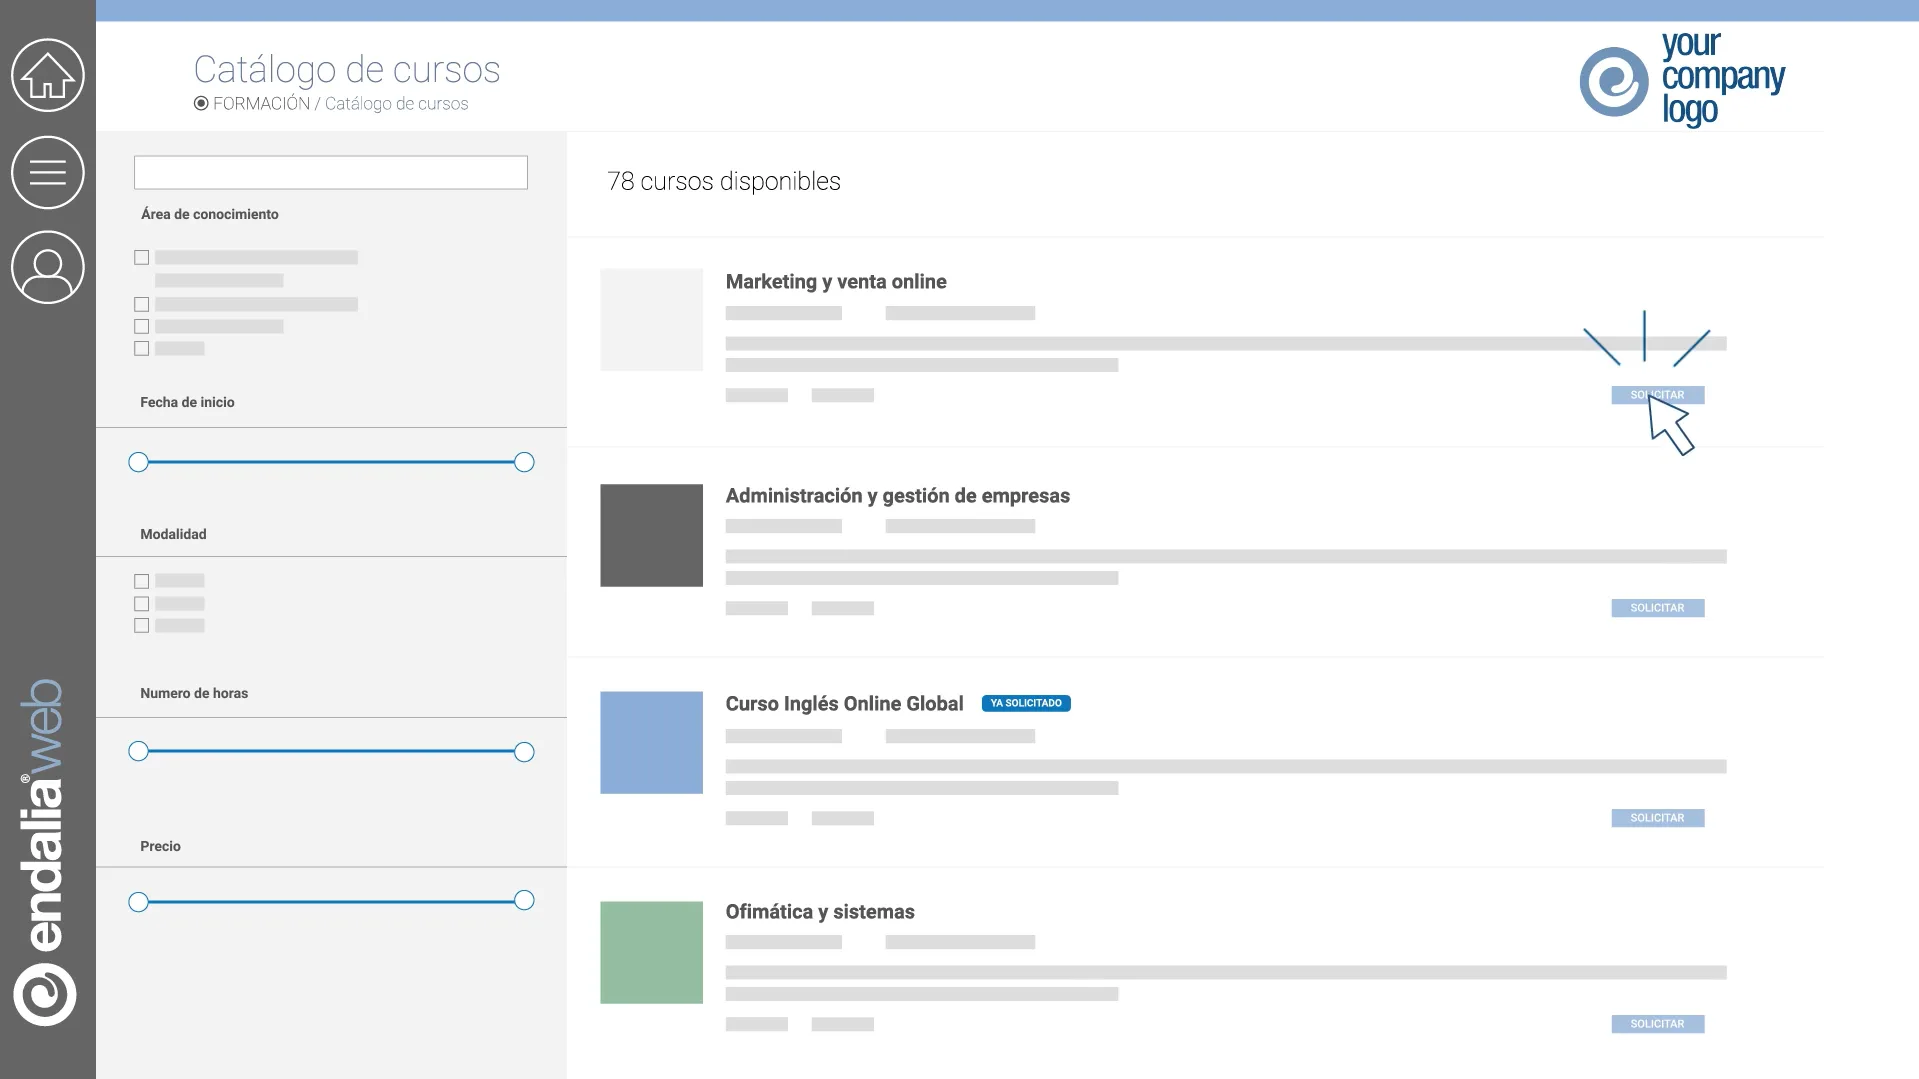Click the 78 cursos disponibles text
The height and width of the screenshot is (1079, 1919).
724,181
